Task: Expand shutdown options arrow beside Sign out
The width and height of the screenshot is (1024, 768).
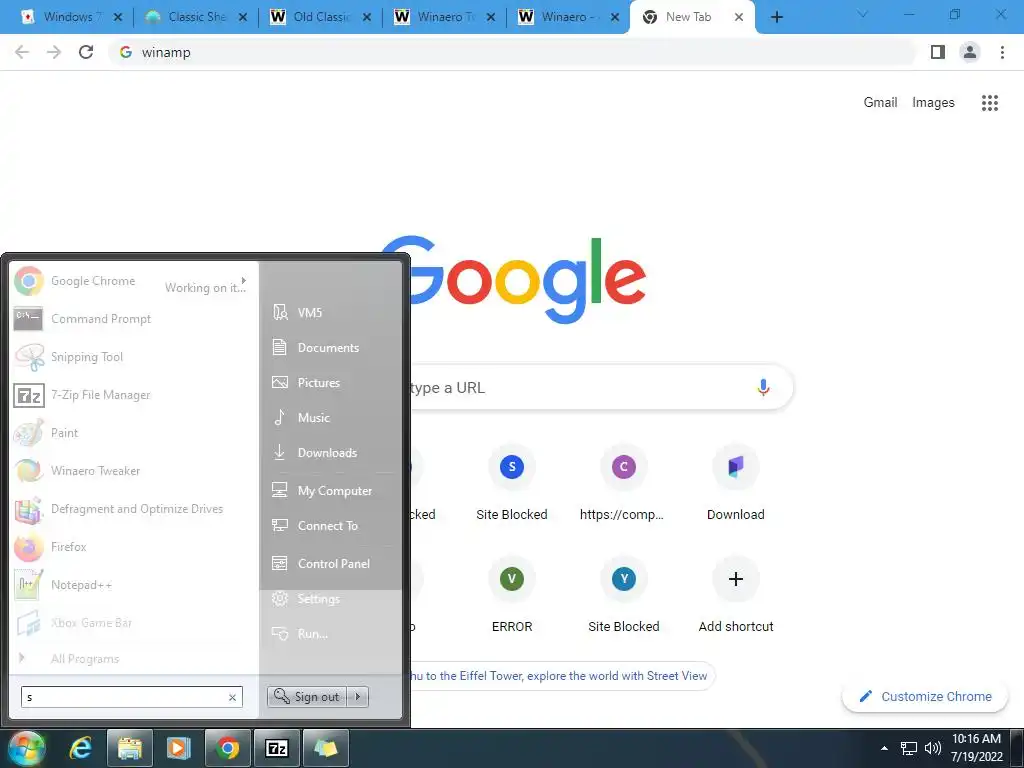Action: click(358, 697)
